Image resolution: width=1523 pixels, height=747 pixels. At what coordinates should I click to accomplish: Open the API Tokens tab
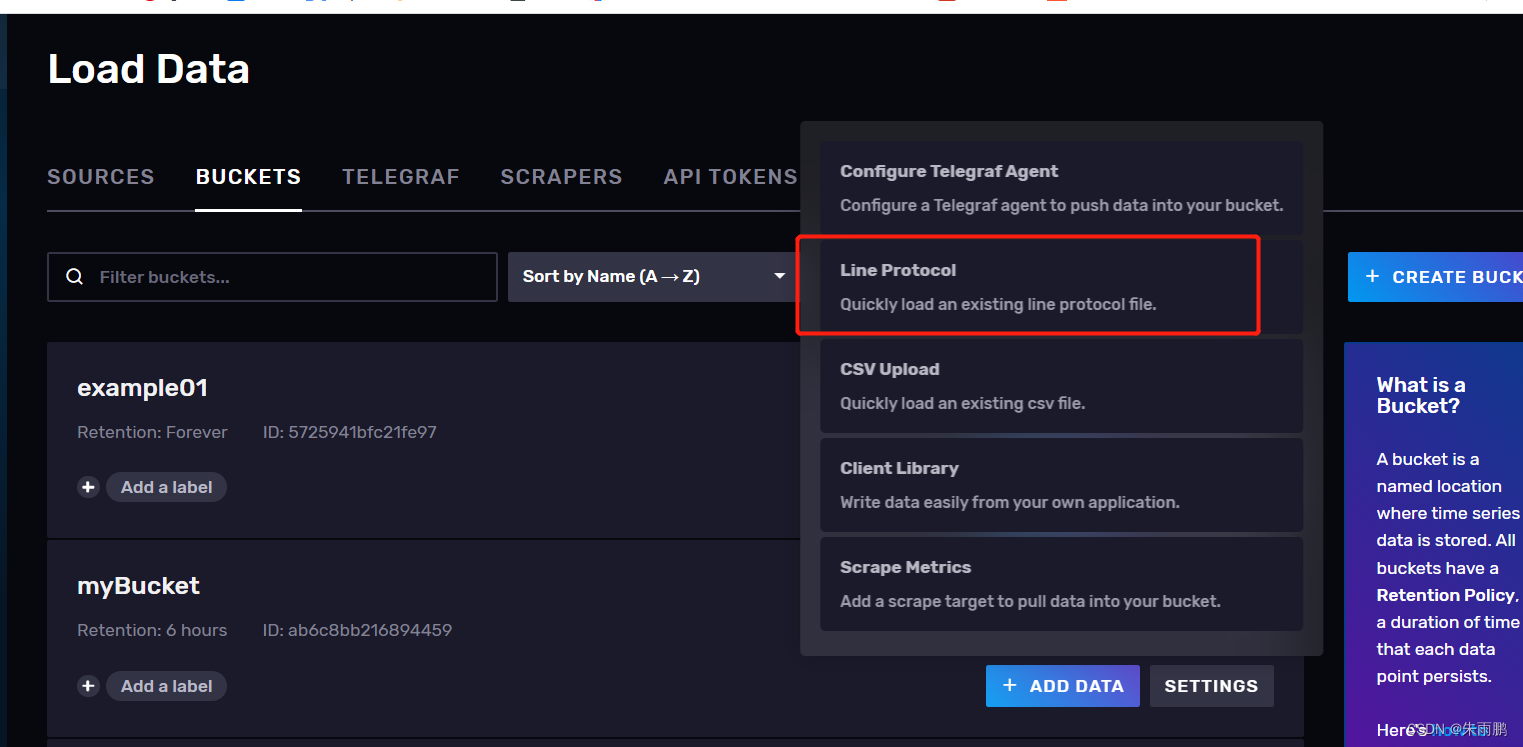tap(730, 177)
